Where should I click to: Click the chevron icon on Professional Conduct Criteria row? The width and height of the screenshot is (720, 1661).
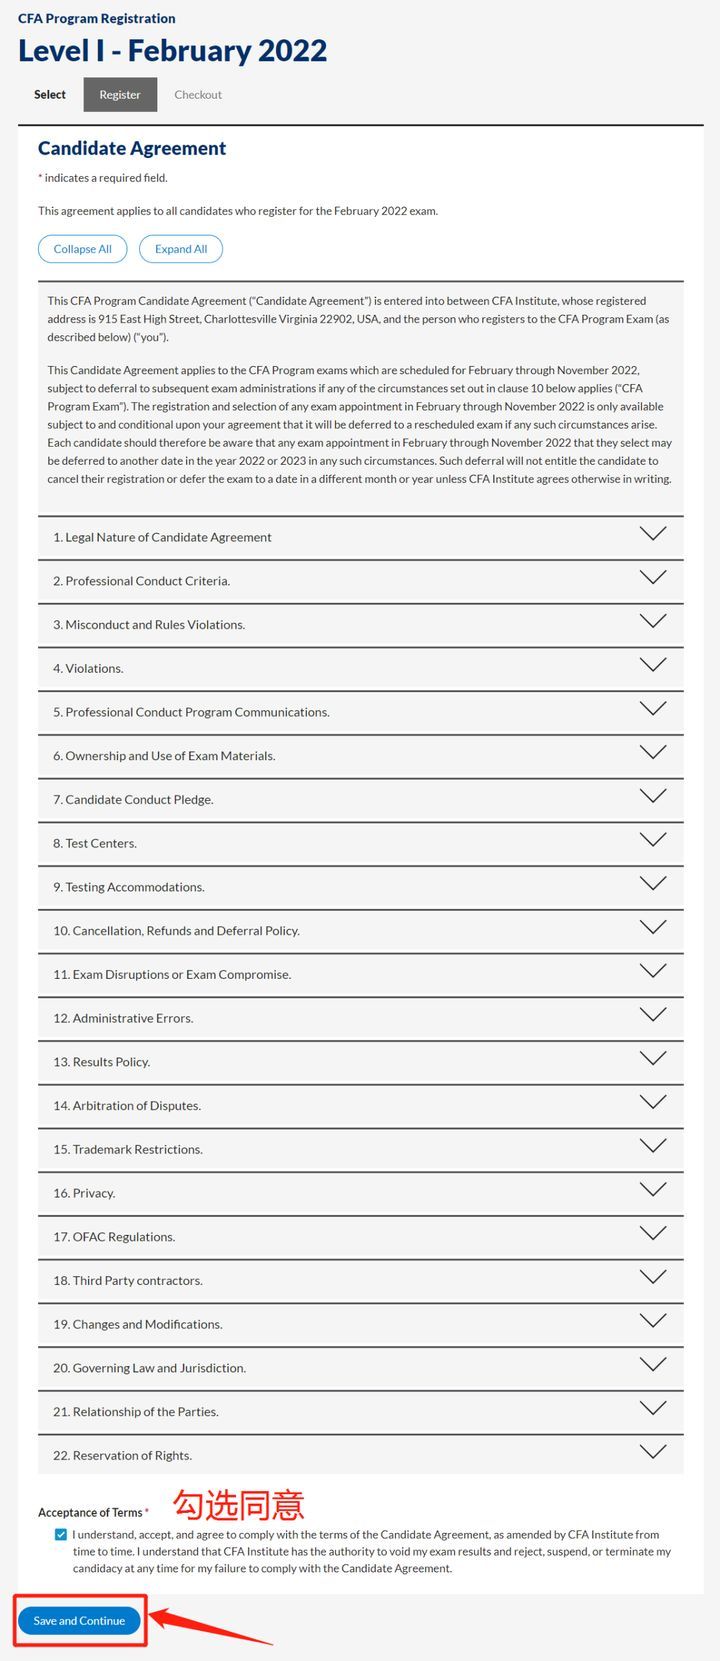tap(652, 578)
